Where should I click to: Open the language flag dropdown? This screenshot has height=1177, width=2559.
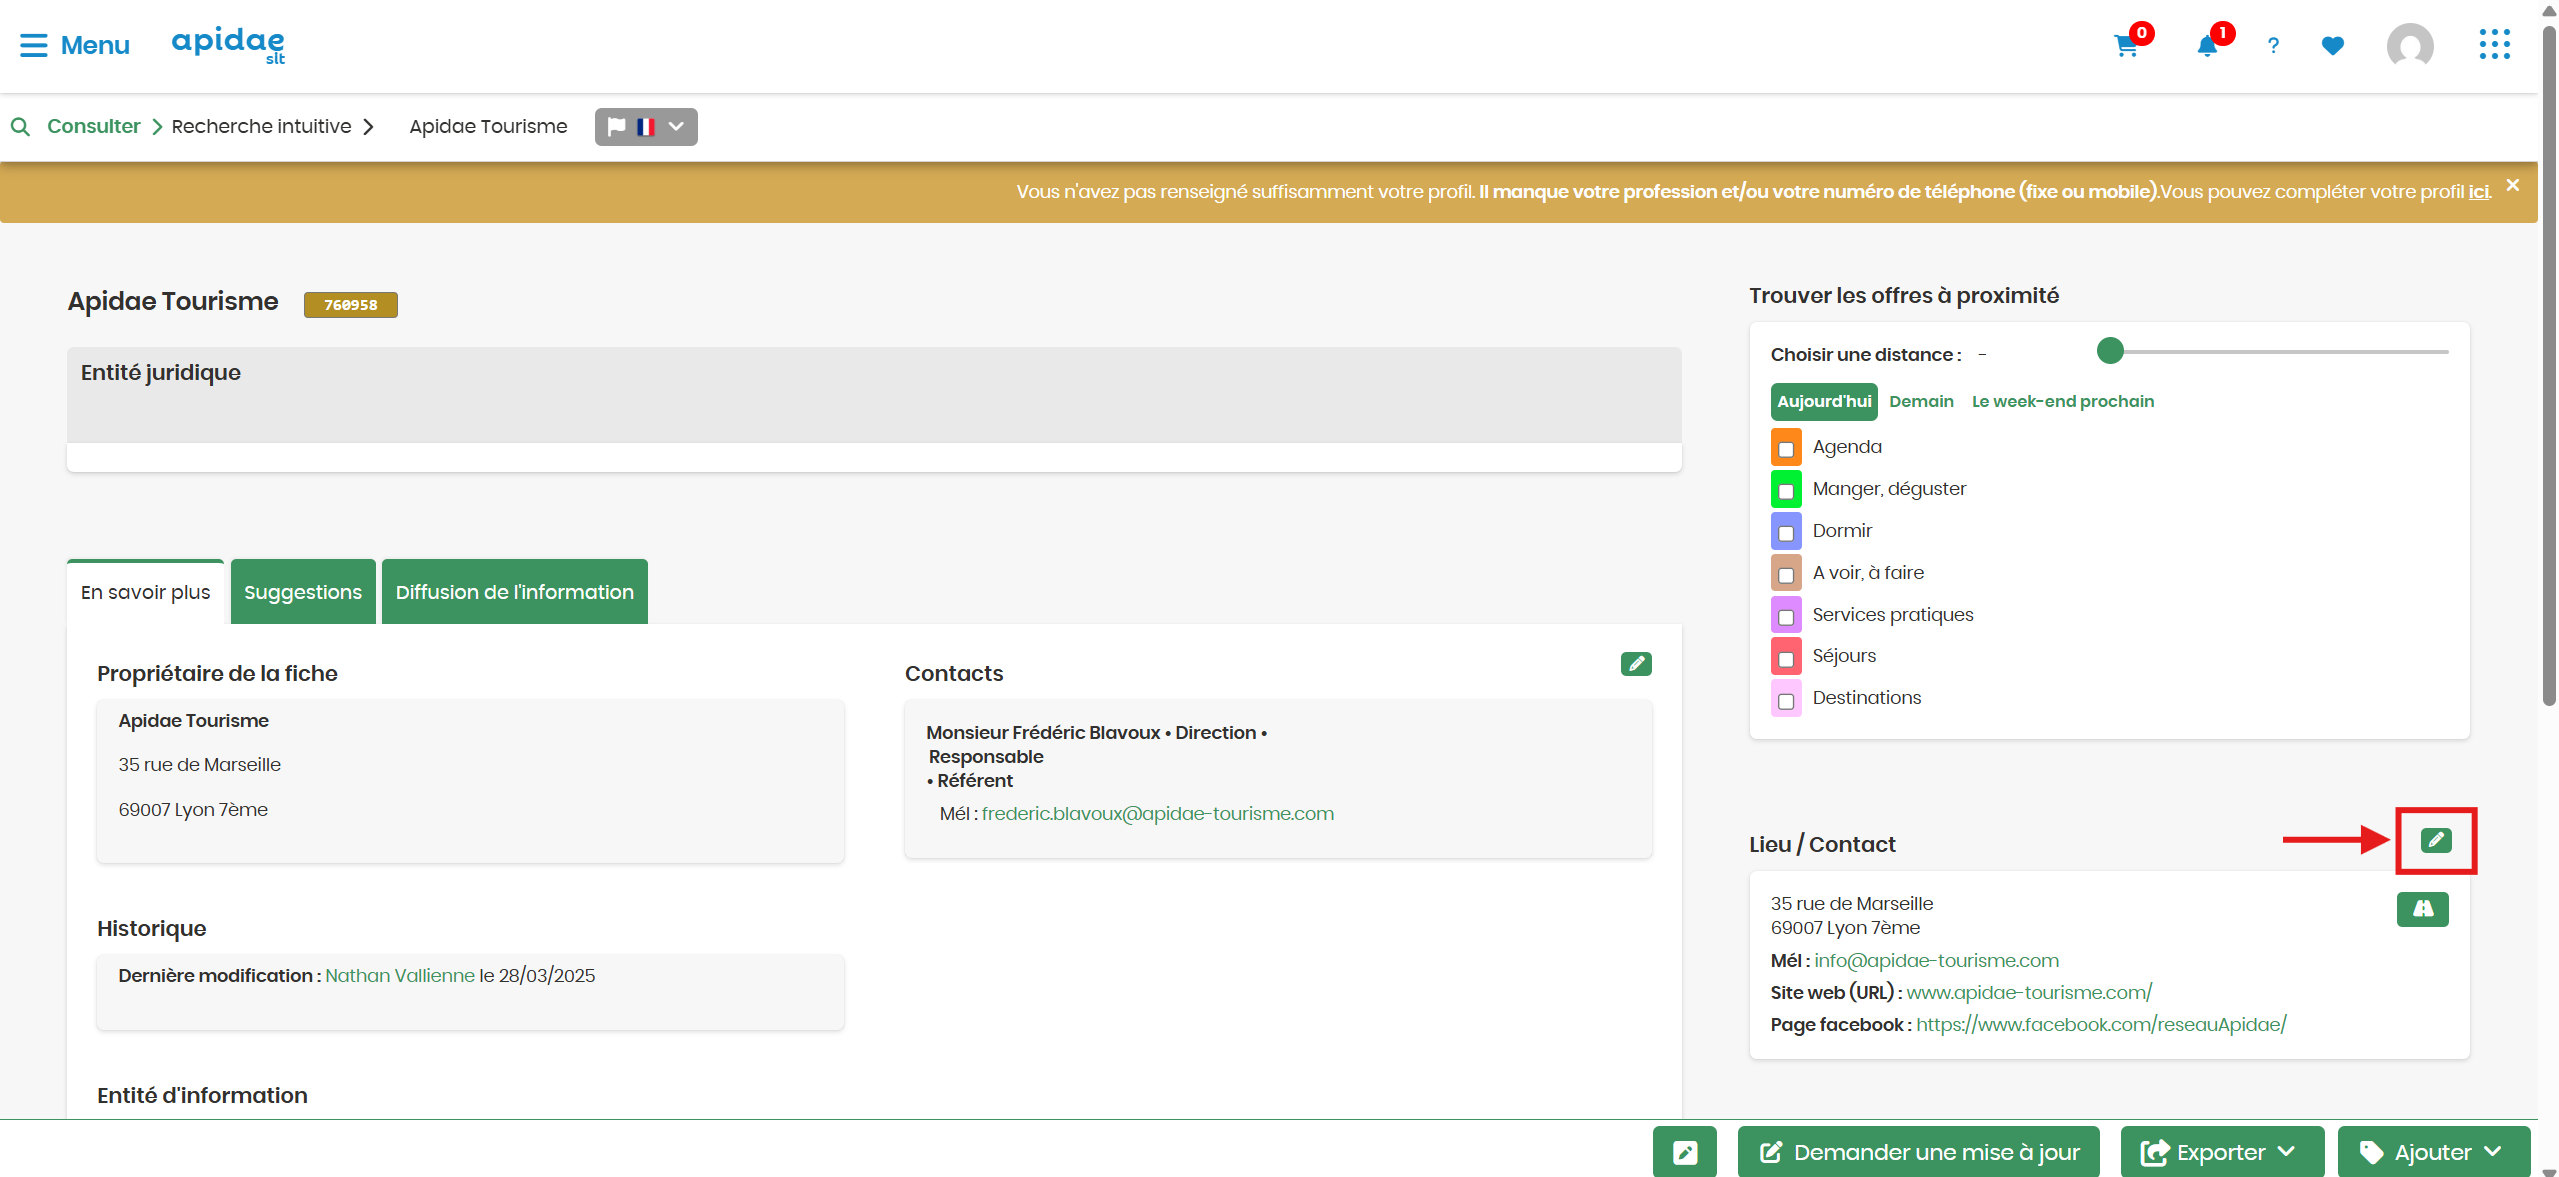[646, 127]
